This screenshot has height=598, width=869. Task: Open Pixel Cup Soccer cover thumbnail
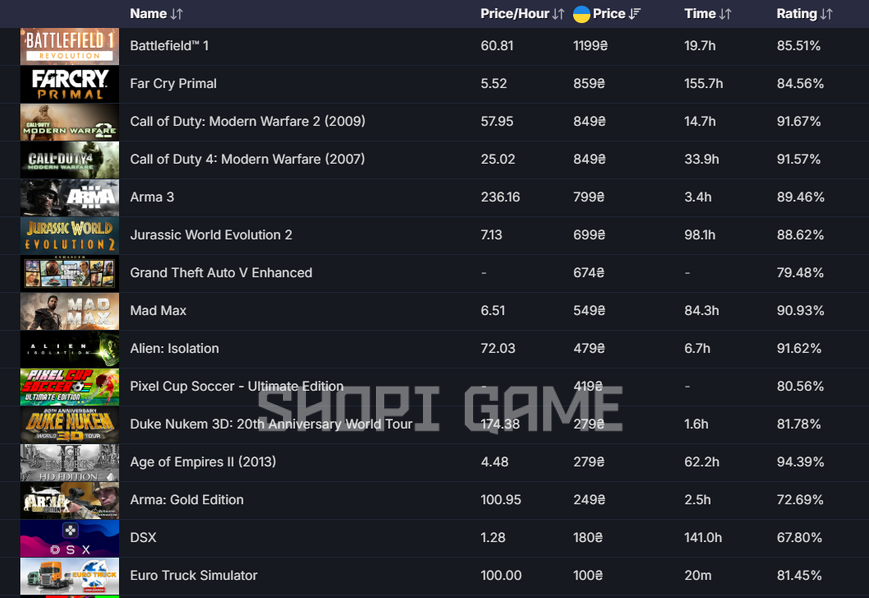tap(70, 387)
